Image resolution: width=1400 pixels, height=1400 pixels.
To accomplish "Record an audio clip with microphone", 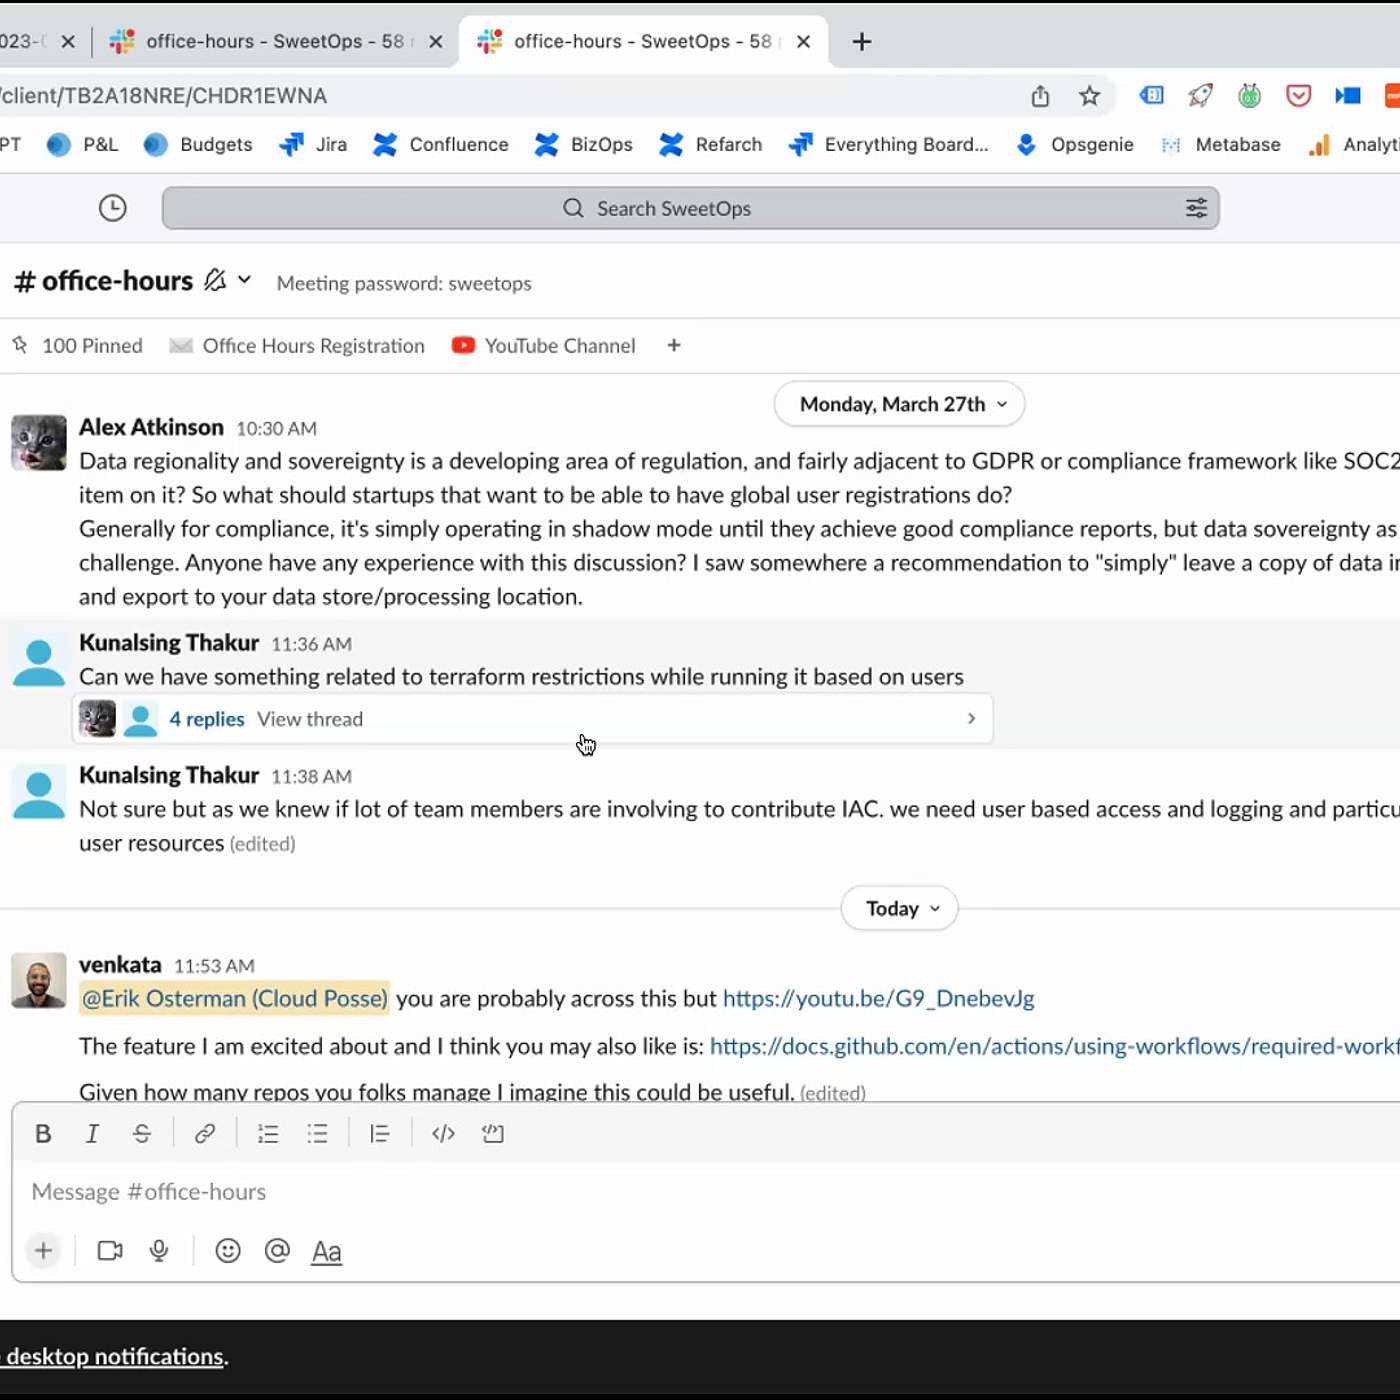I will pos(159,1251).
